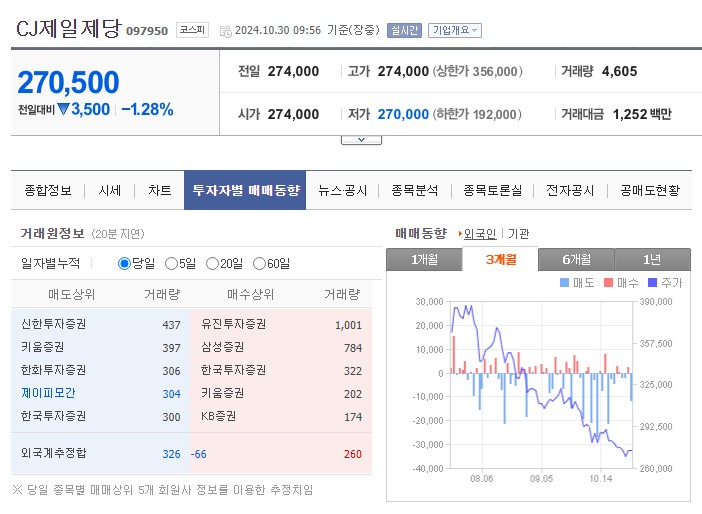Click the stock code 097950
This screenshot has width=702, height=514.
(147, 31)
